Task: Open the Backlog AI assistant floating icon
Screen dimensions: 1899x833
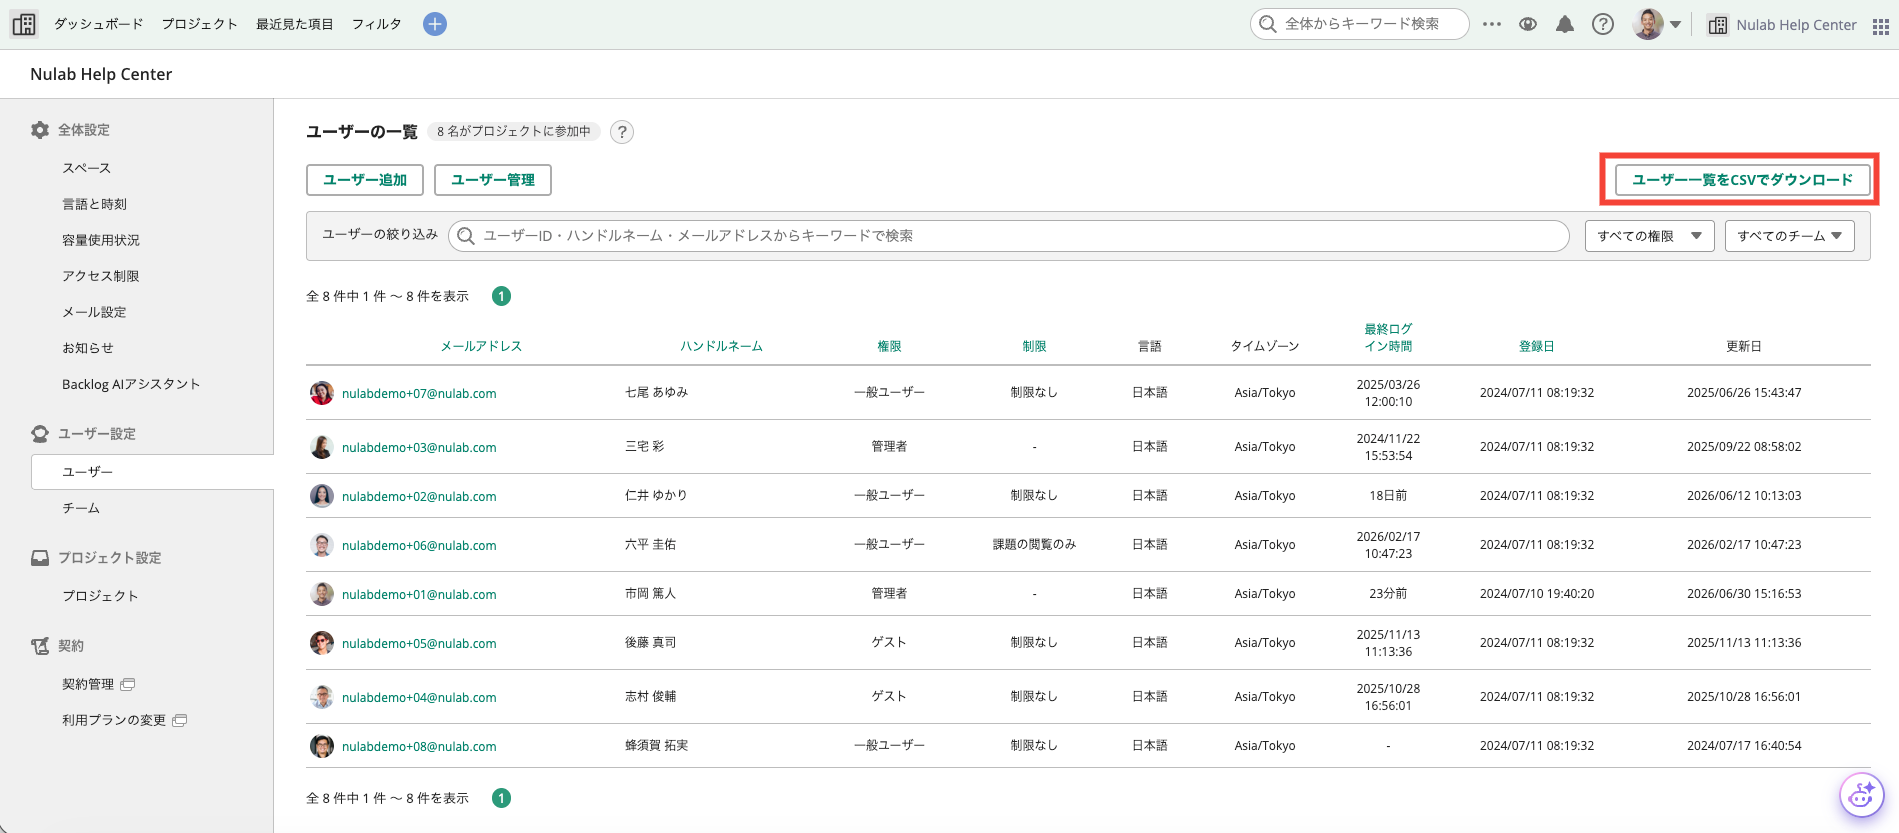Action: click(1862, 796)
